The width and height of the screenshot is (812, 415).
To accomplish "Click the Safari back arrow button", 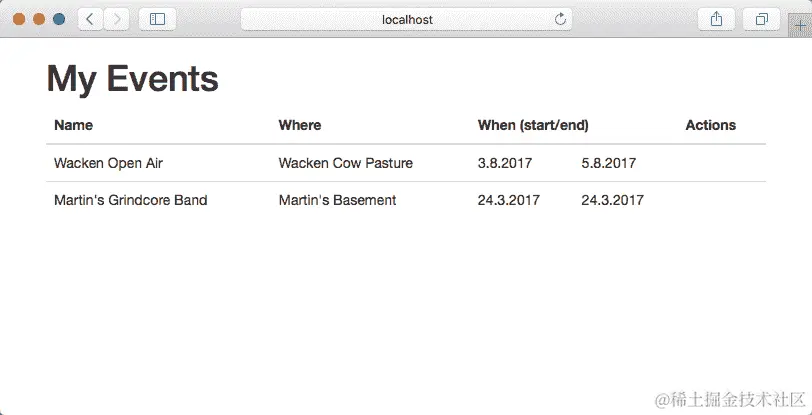I will point(91,19).
